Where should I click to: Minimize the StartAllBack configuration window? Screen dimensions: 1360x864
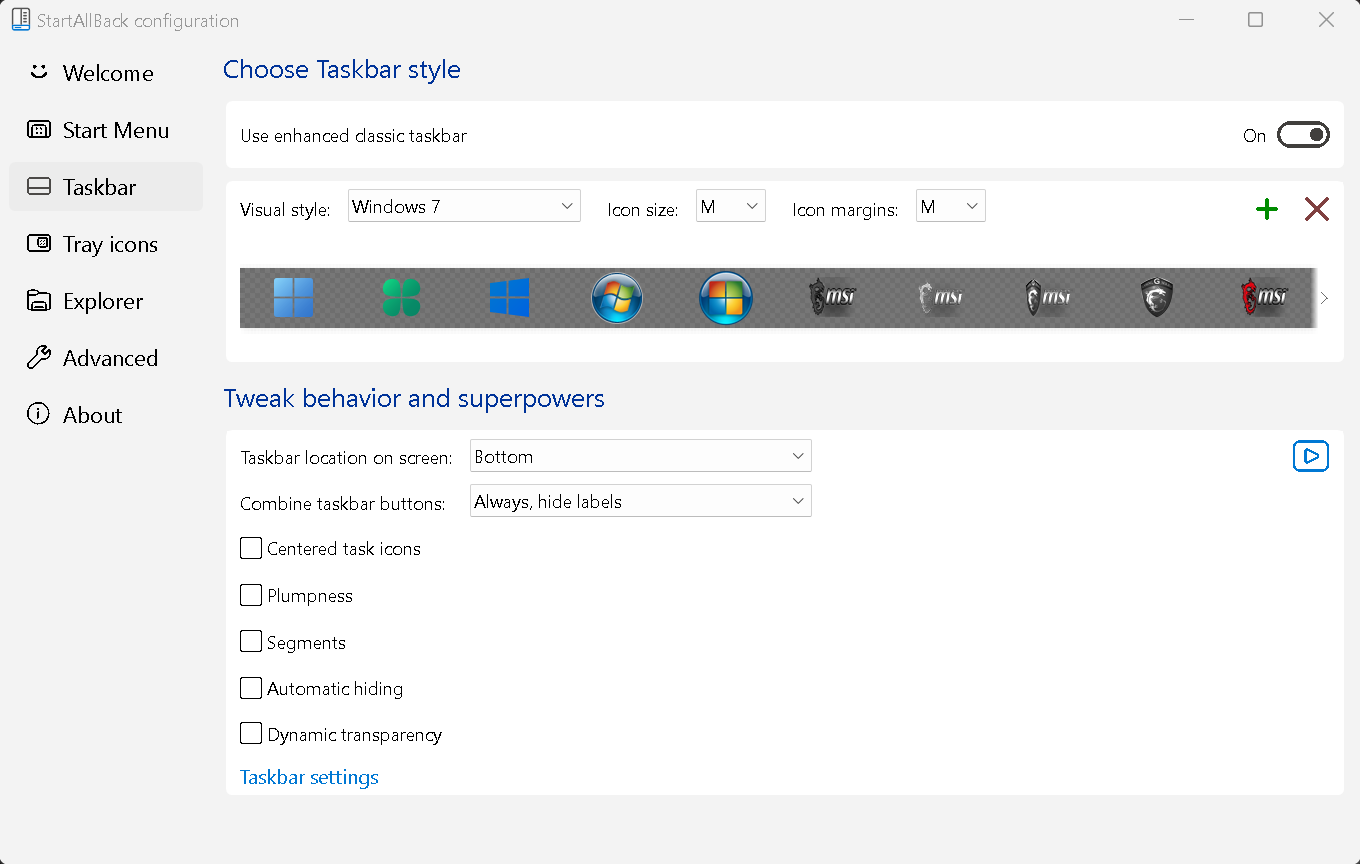(x=1186, y=20)
